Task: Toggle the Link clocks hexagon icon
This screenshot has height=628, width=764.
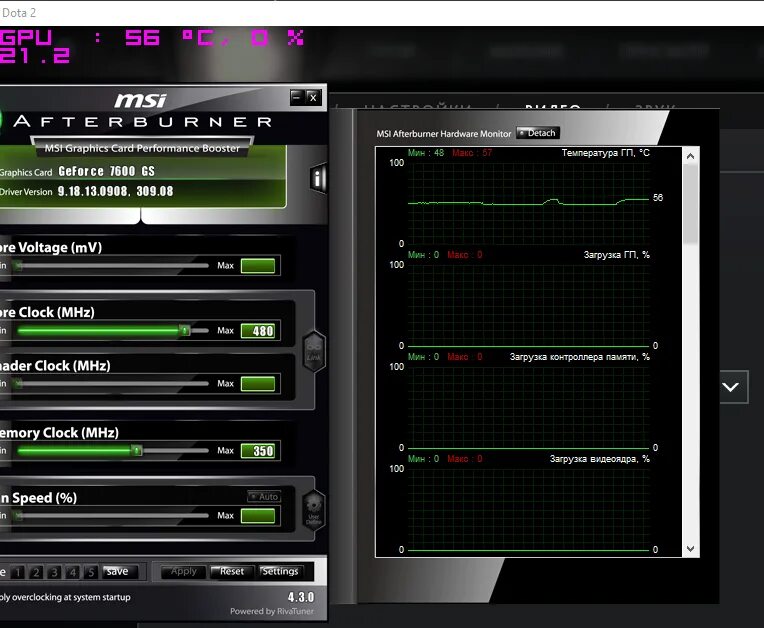Action: (x=313, y=351)
